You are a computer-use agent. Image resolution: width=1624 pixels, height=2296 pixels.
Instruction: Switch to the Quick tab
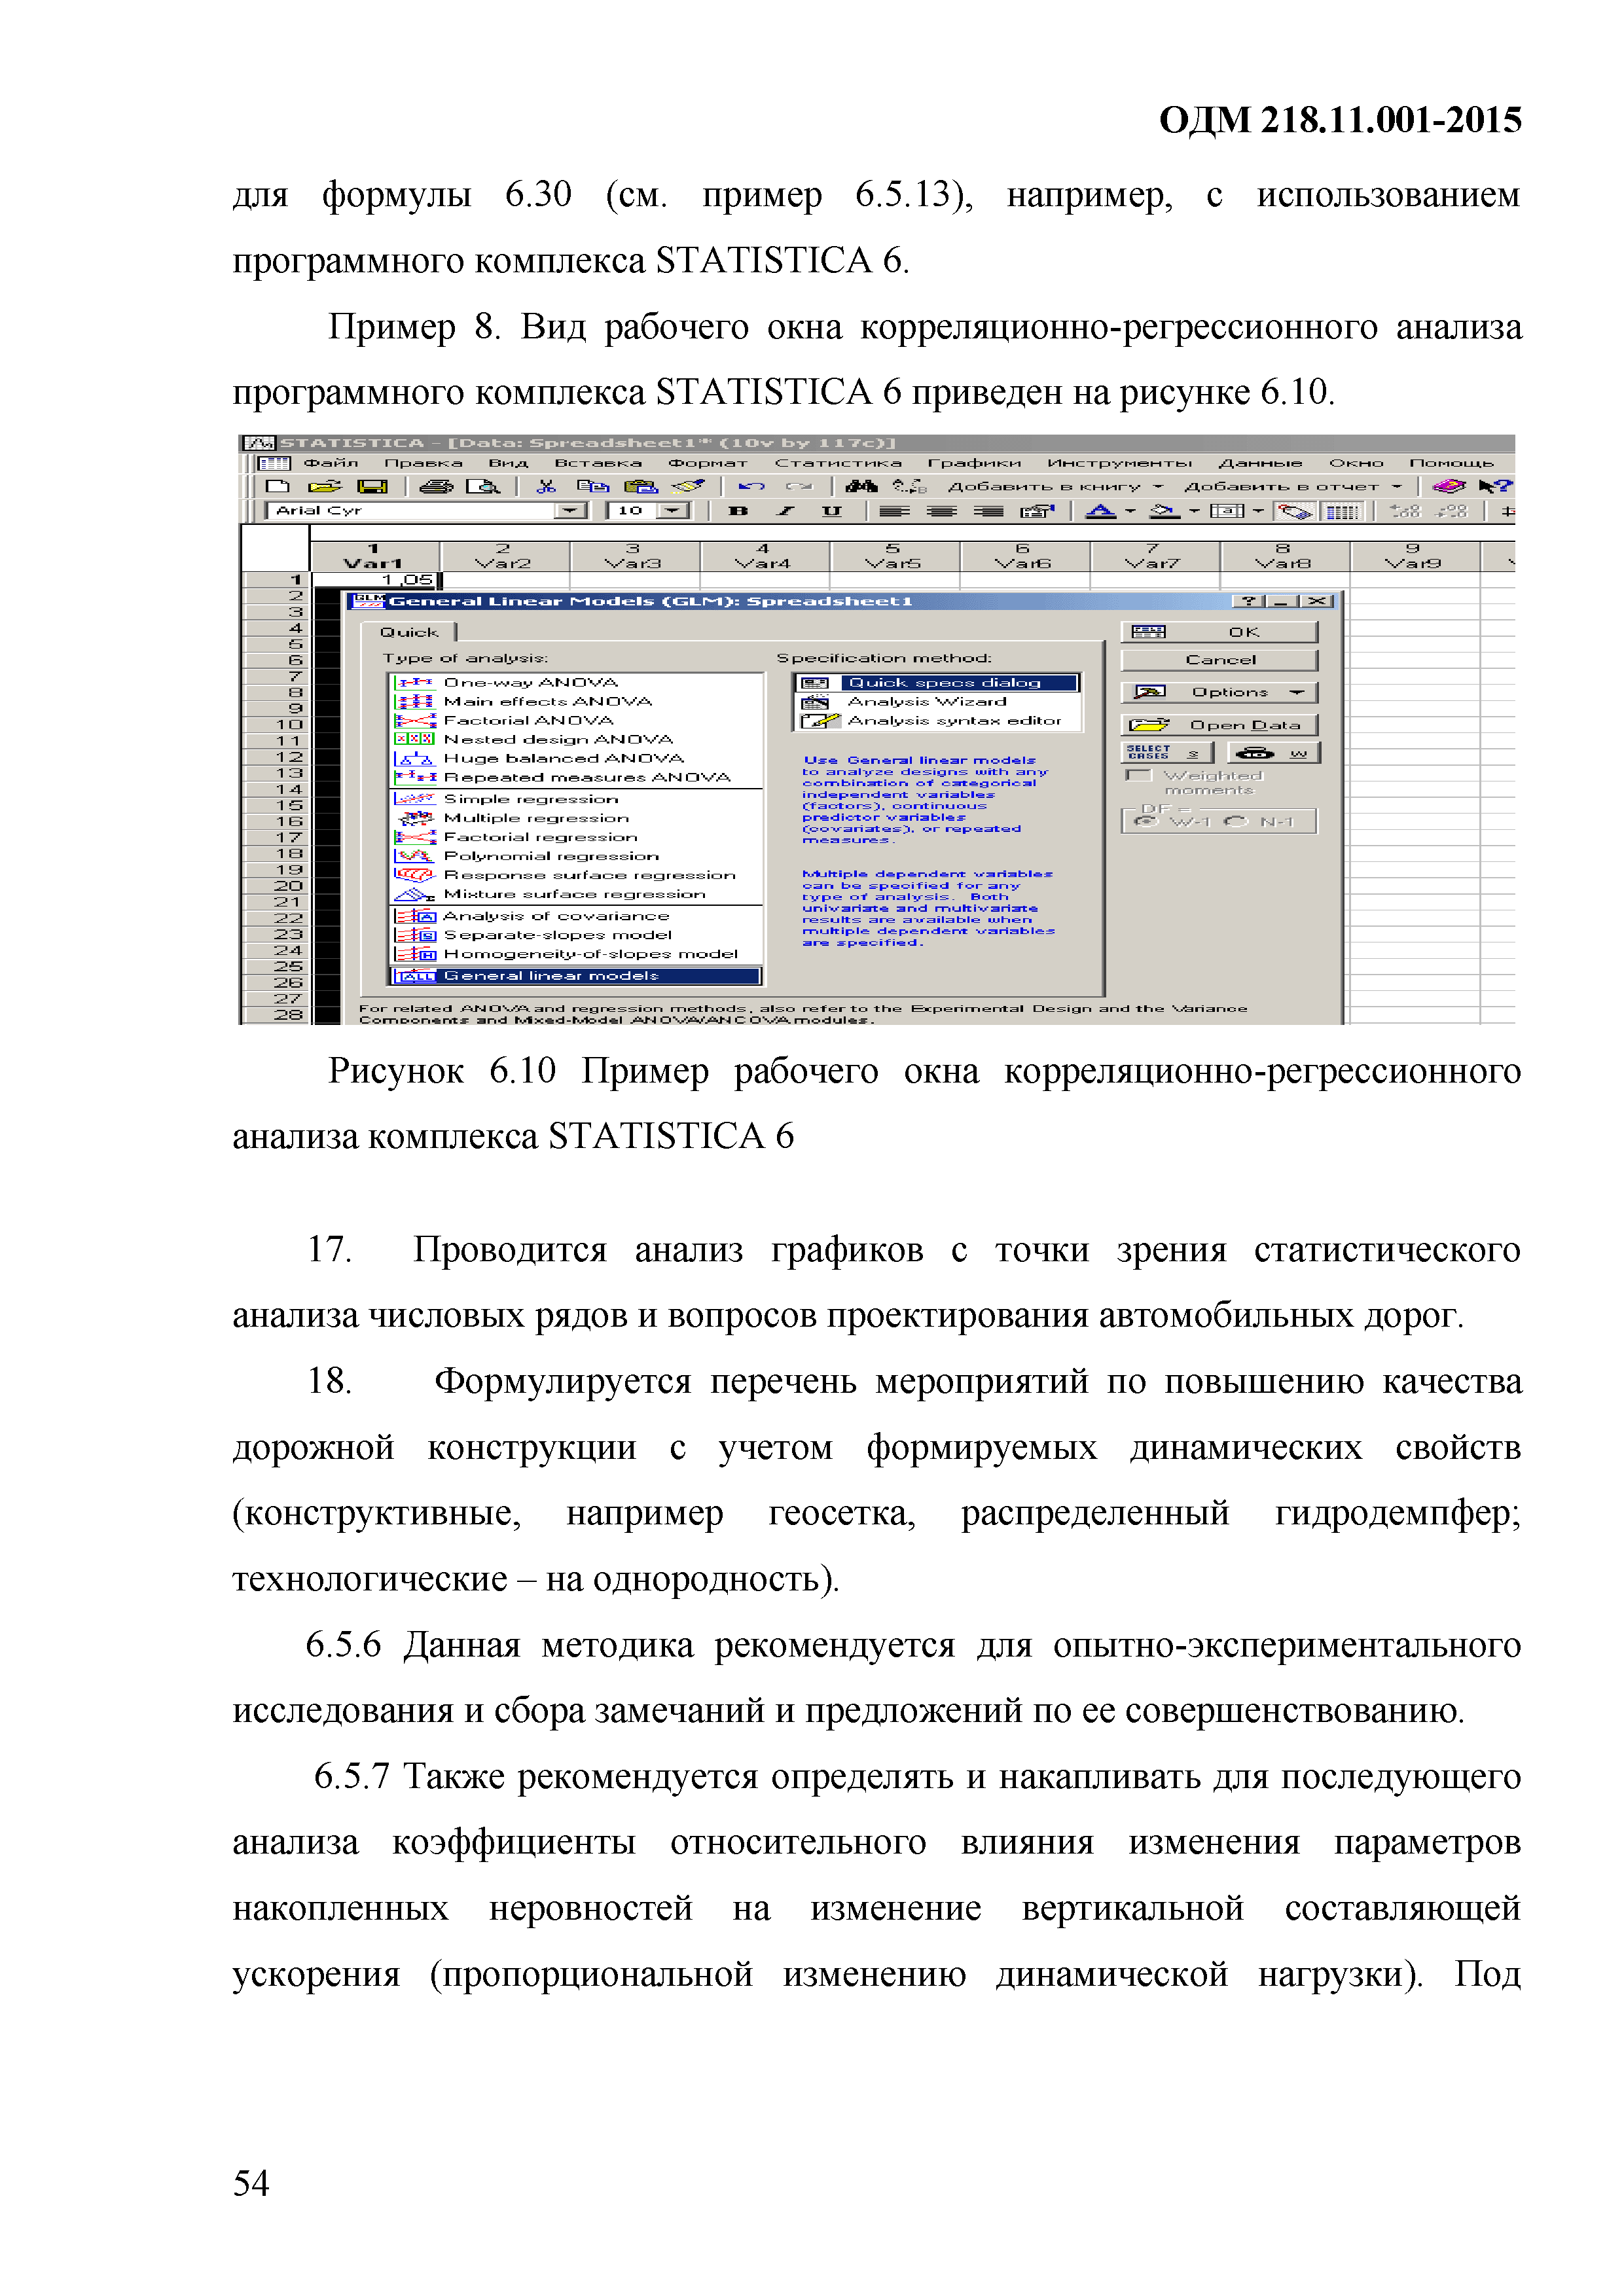(x=409, y=632)
